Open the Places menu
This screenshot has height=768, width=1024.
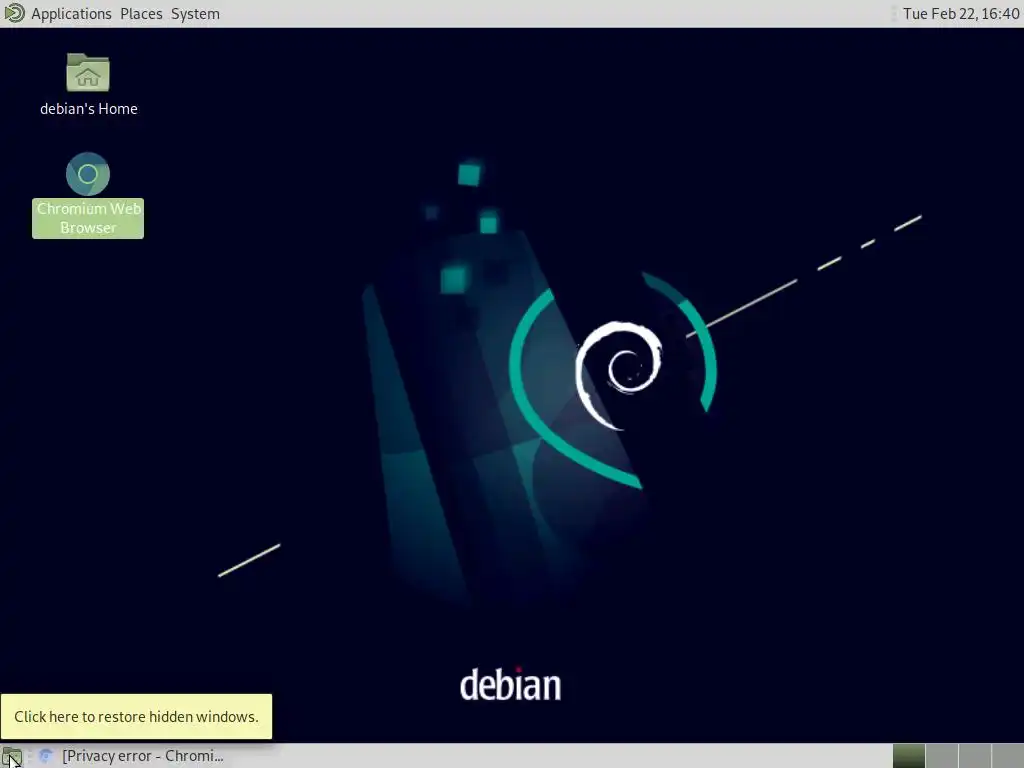point(141,14)
